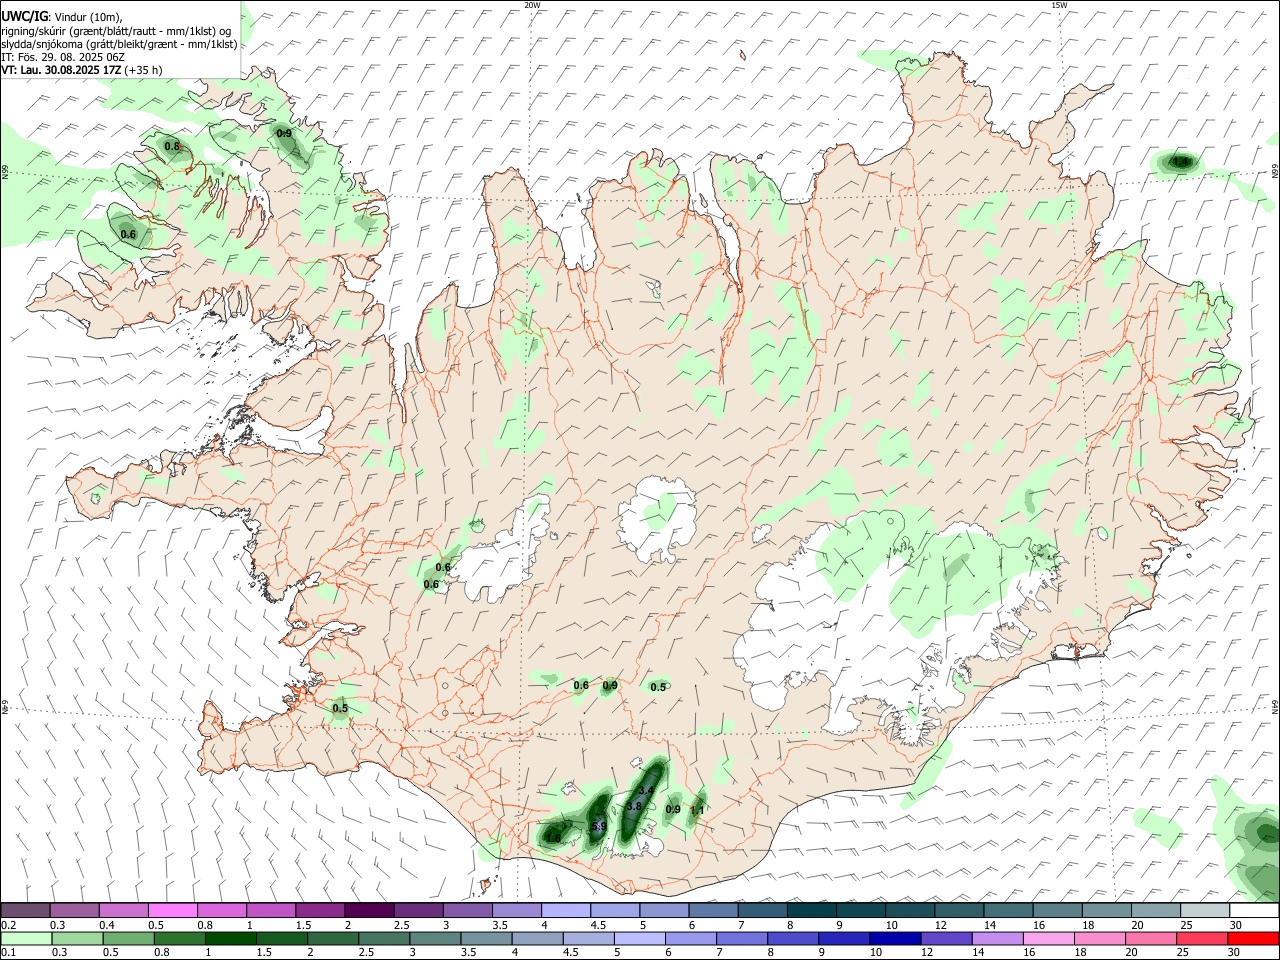Click the 15W longitude label
The image size is (1280, 960).
[1059, 5]
